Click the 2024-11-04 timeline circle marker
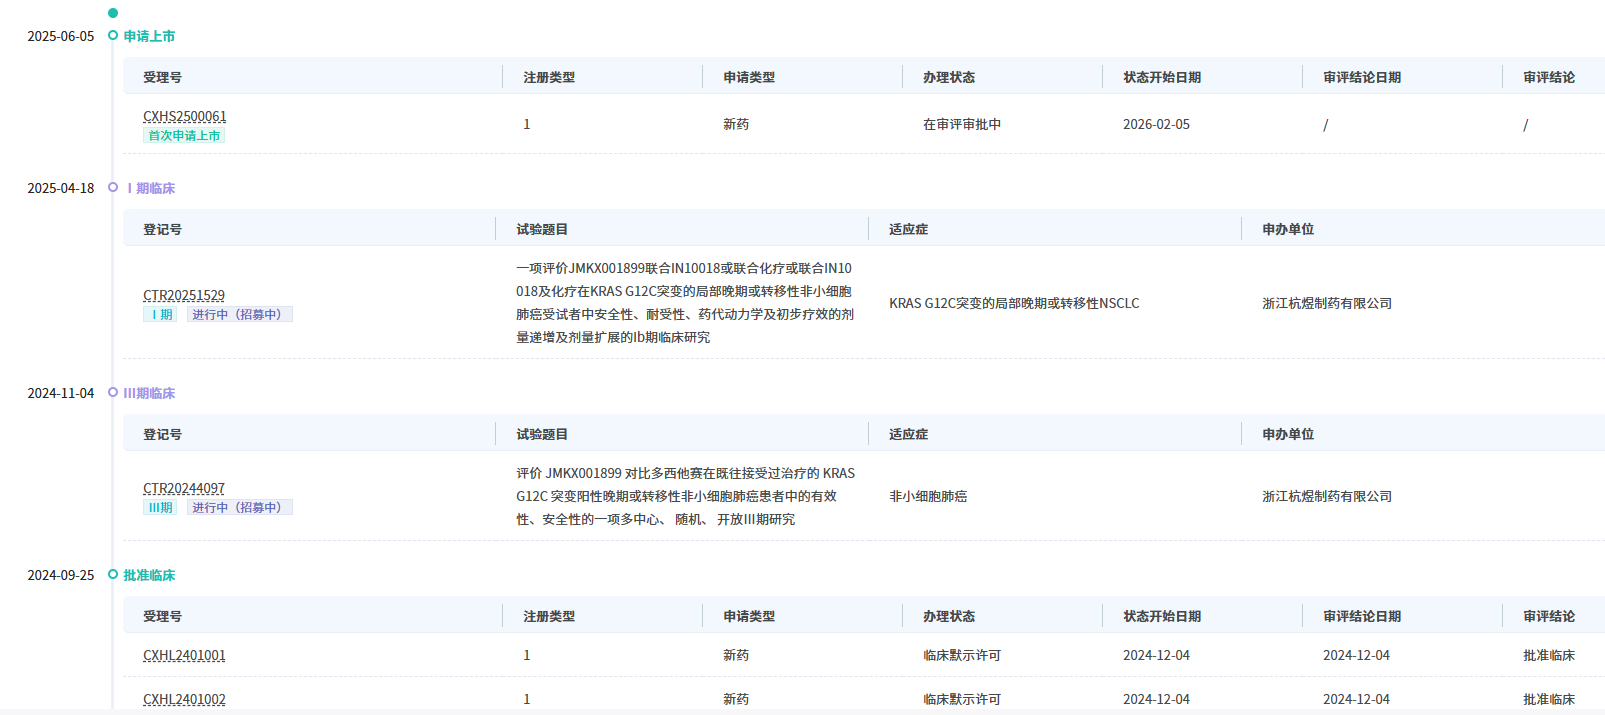Image resolution: width=1605 pixels, height=715 pixels. point(113,392)
